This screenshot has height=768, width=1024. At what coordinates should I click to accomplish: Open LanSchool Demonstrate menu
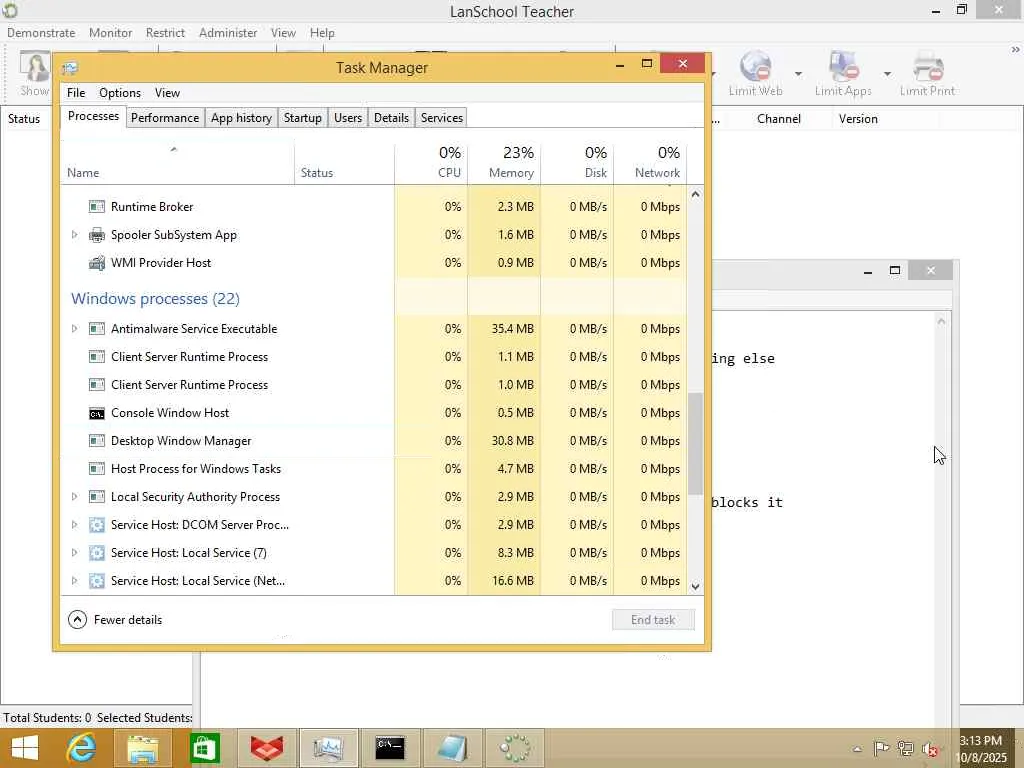tap(41, 33)
